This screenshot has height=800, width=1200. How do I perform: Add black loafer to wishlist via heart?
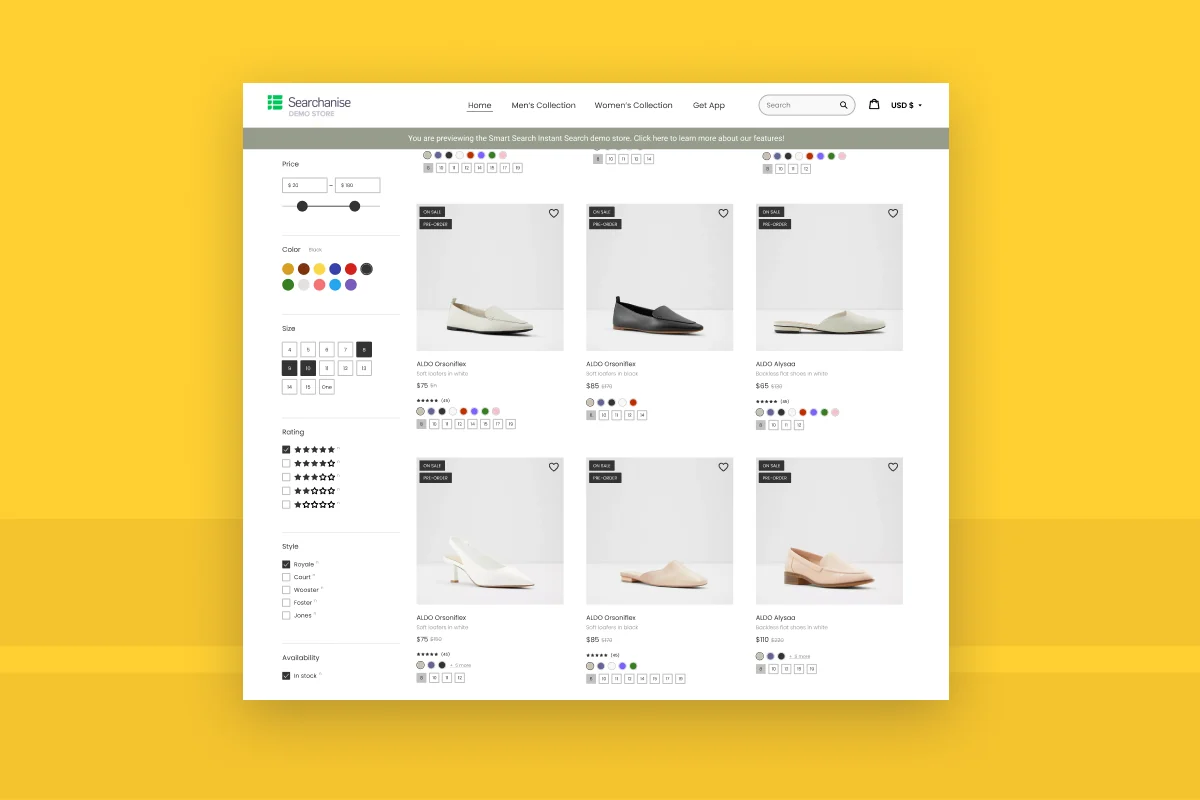click(x=723, y=213)
